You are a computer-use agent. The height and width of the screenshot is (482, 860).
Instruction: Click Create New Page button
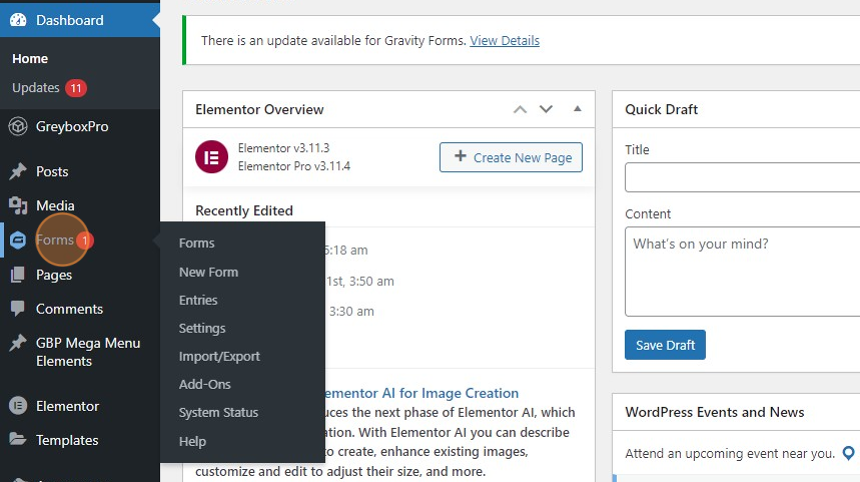(x=511, y=157)
